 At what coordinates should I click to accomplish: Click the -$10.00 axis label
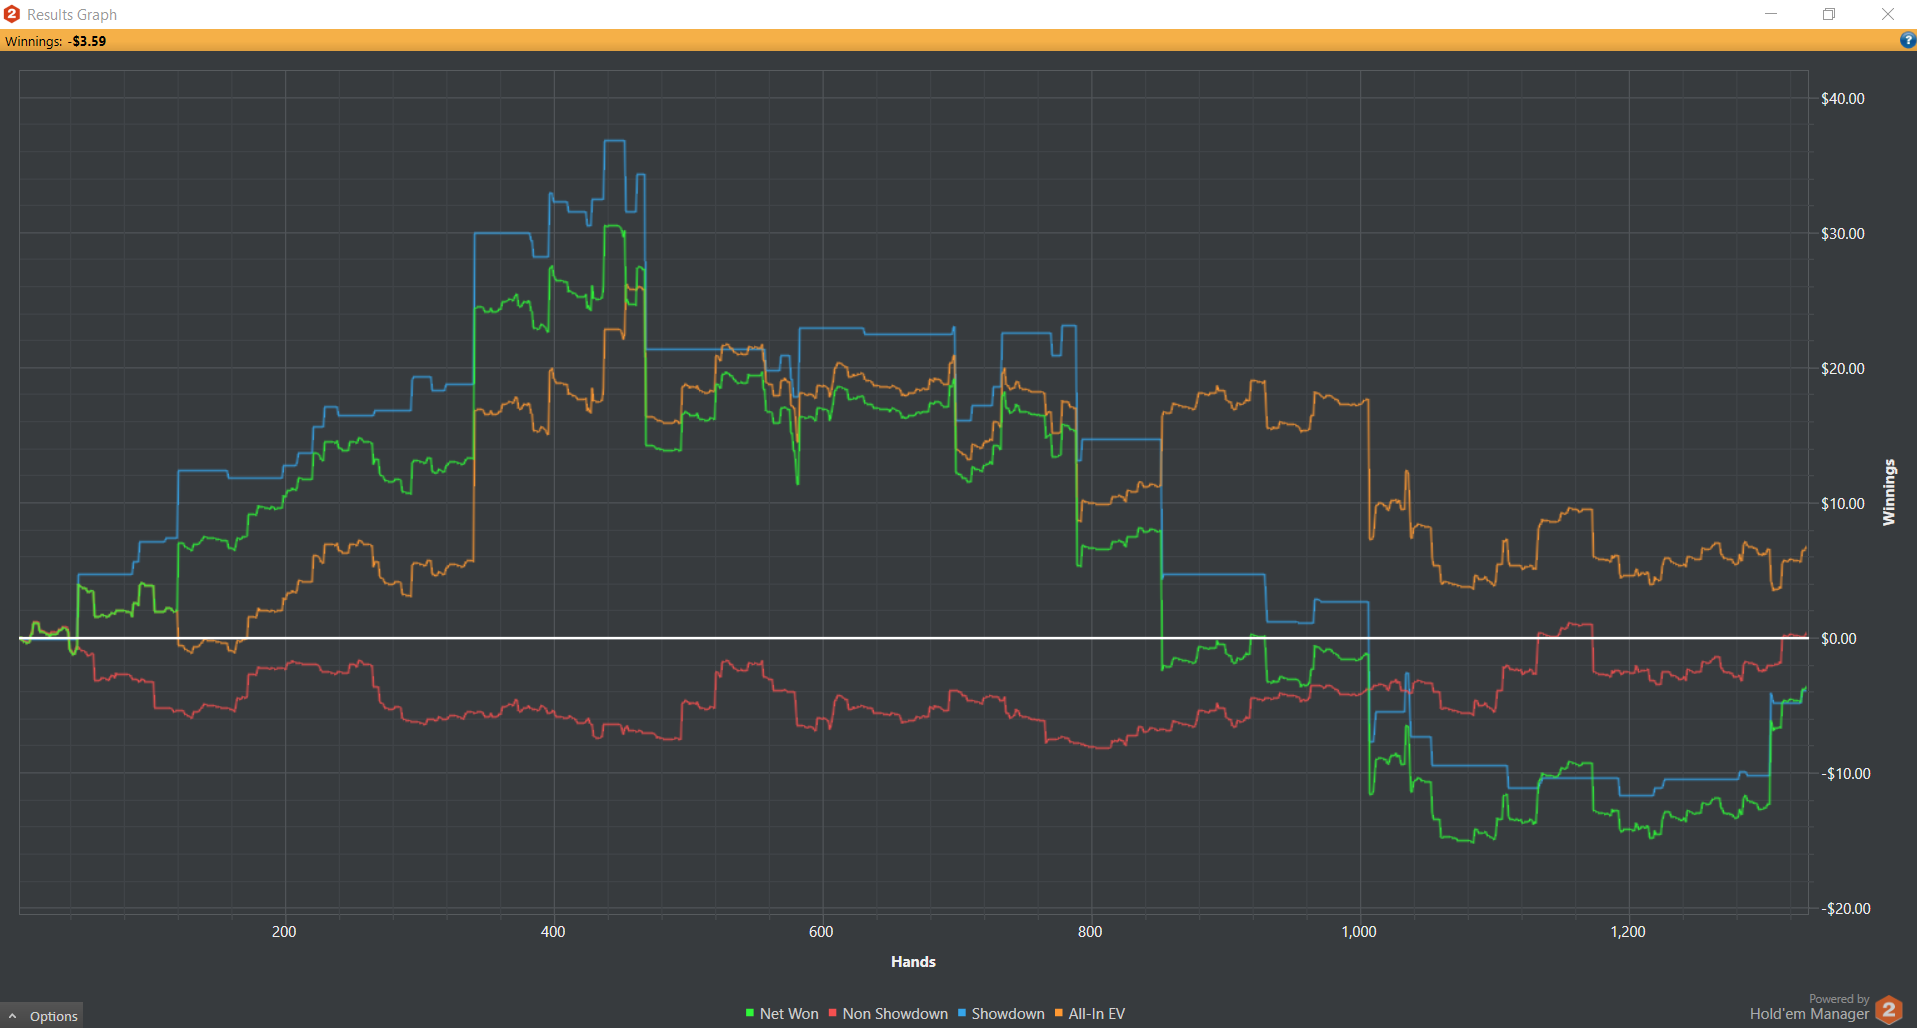tap(1845, 774)
